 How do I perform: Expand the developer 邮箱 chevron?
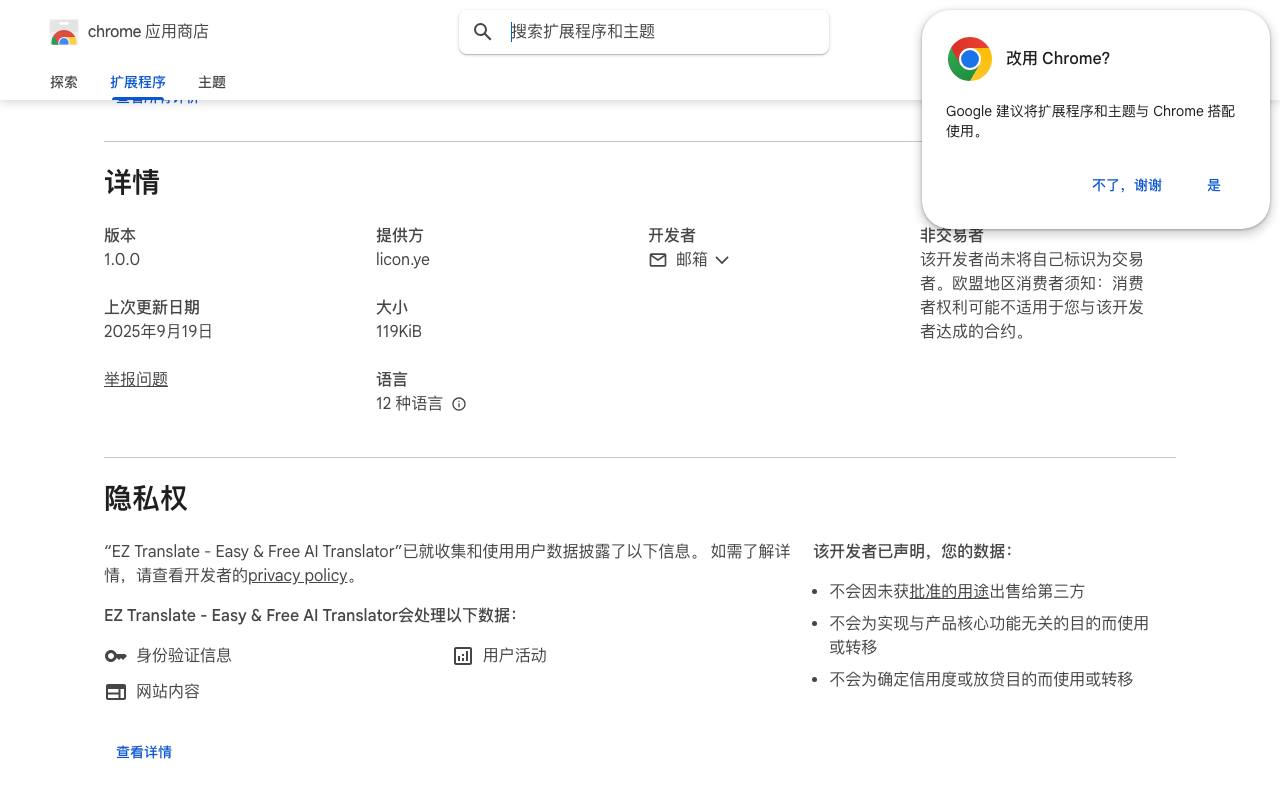(722, 260)
